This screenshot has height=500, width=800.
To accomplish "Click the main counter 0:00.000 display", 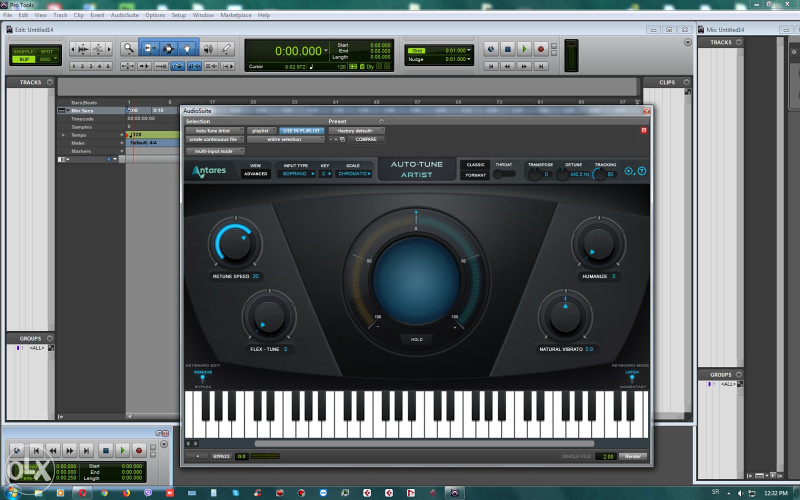I will [x=298, y=51].
